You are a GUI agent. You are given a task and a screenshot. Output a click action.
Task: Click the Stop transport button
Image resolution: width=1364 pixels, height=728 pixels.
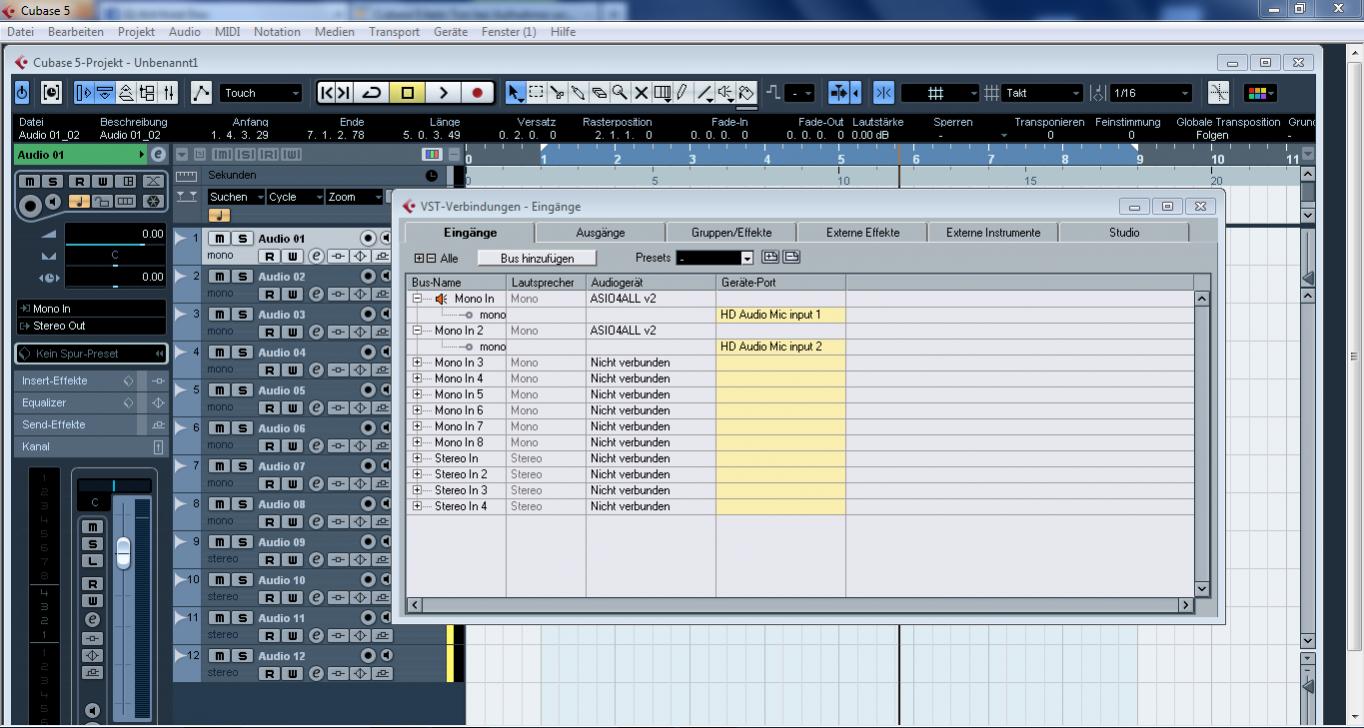pyautogui.click(x=407, y=93)
